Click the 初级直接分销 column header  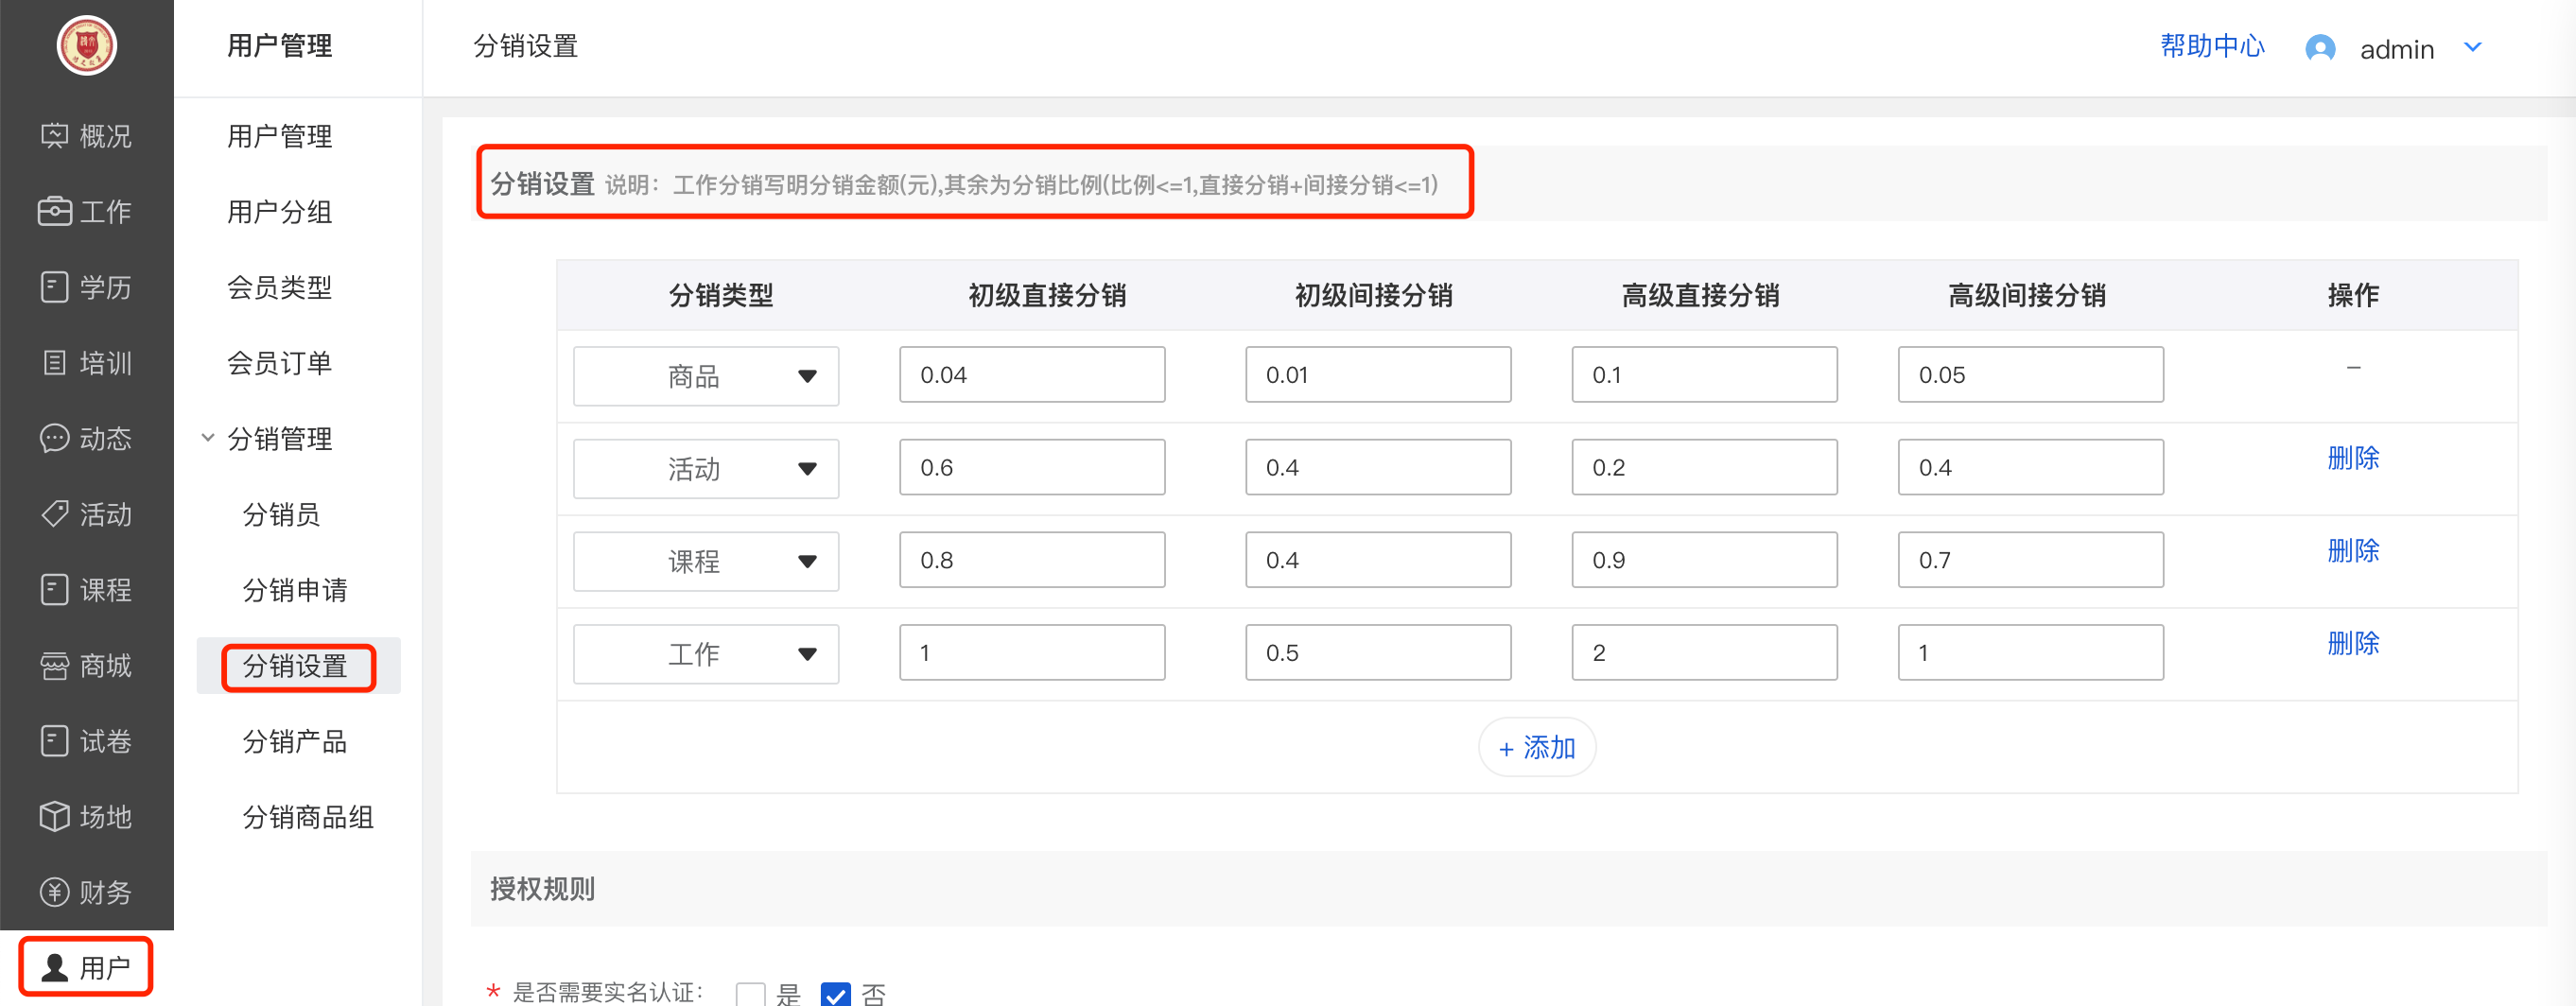click(1047, 295)
